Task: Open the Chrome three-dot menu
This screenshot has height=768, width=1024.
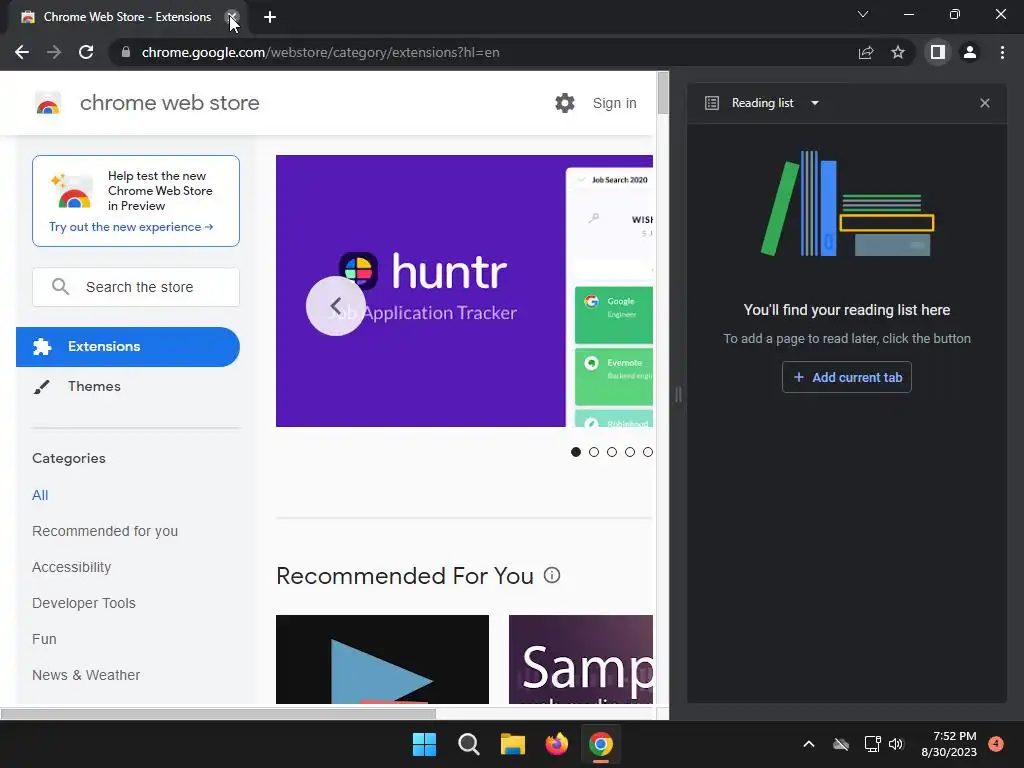Action: tap(1002, 52)
